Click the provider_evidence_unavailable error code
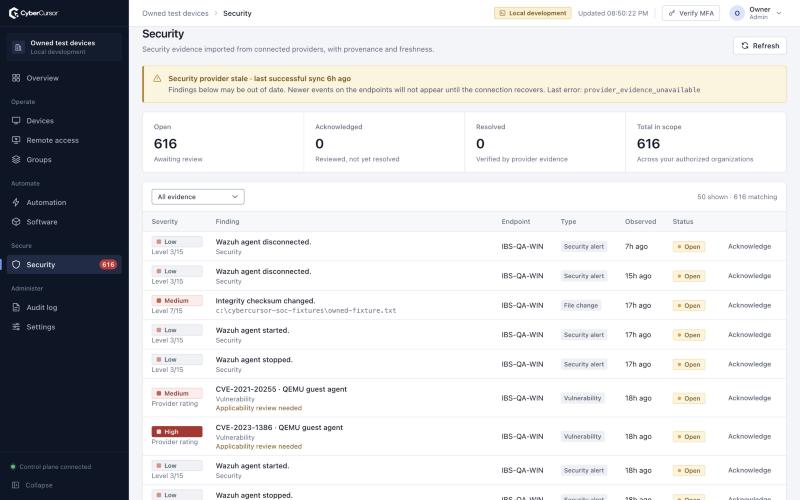Viewport: 800px width, 500px height. 642,90
